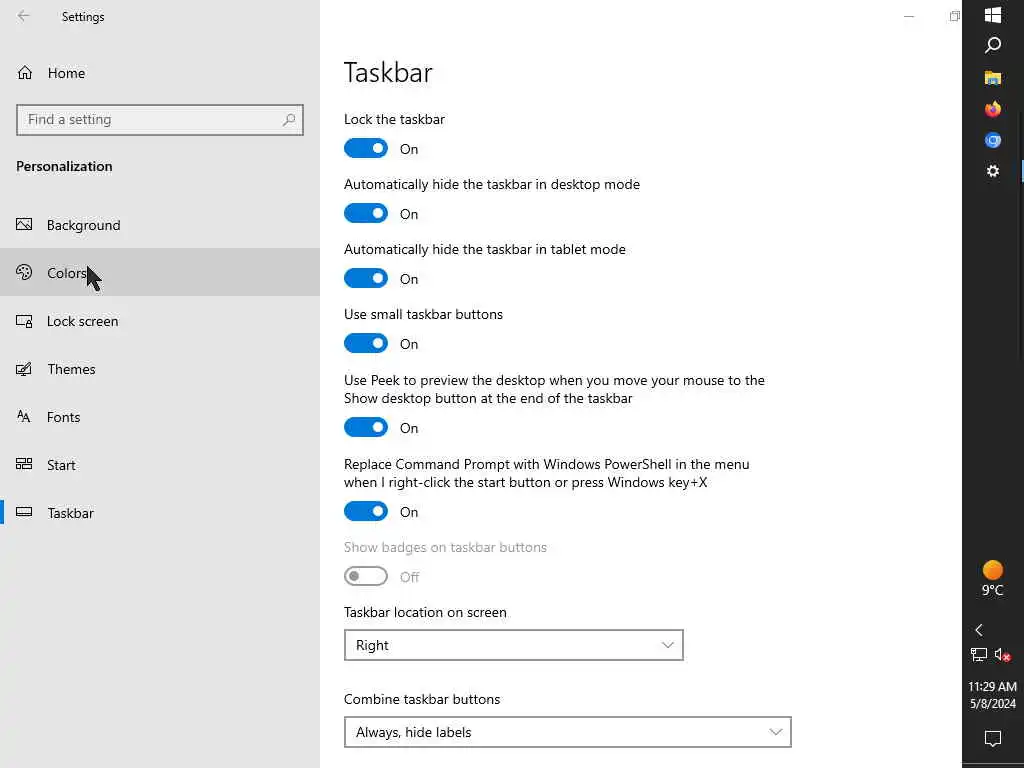Open Firefox from the taskbar
This screenshot has width=1024, height=768.
(x=993, y=109)
